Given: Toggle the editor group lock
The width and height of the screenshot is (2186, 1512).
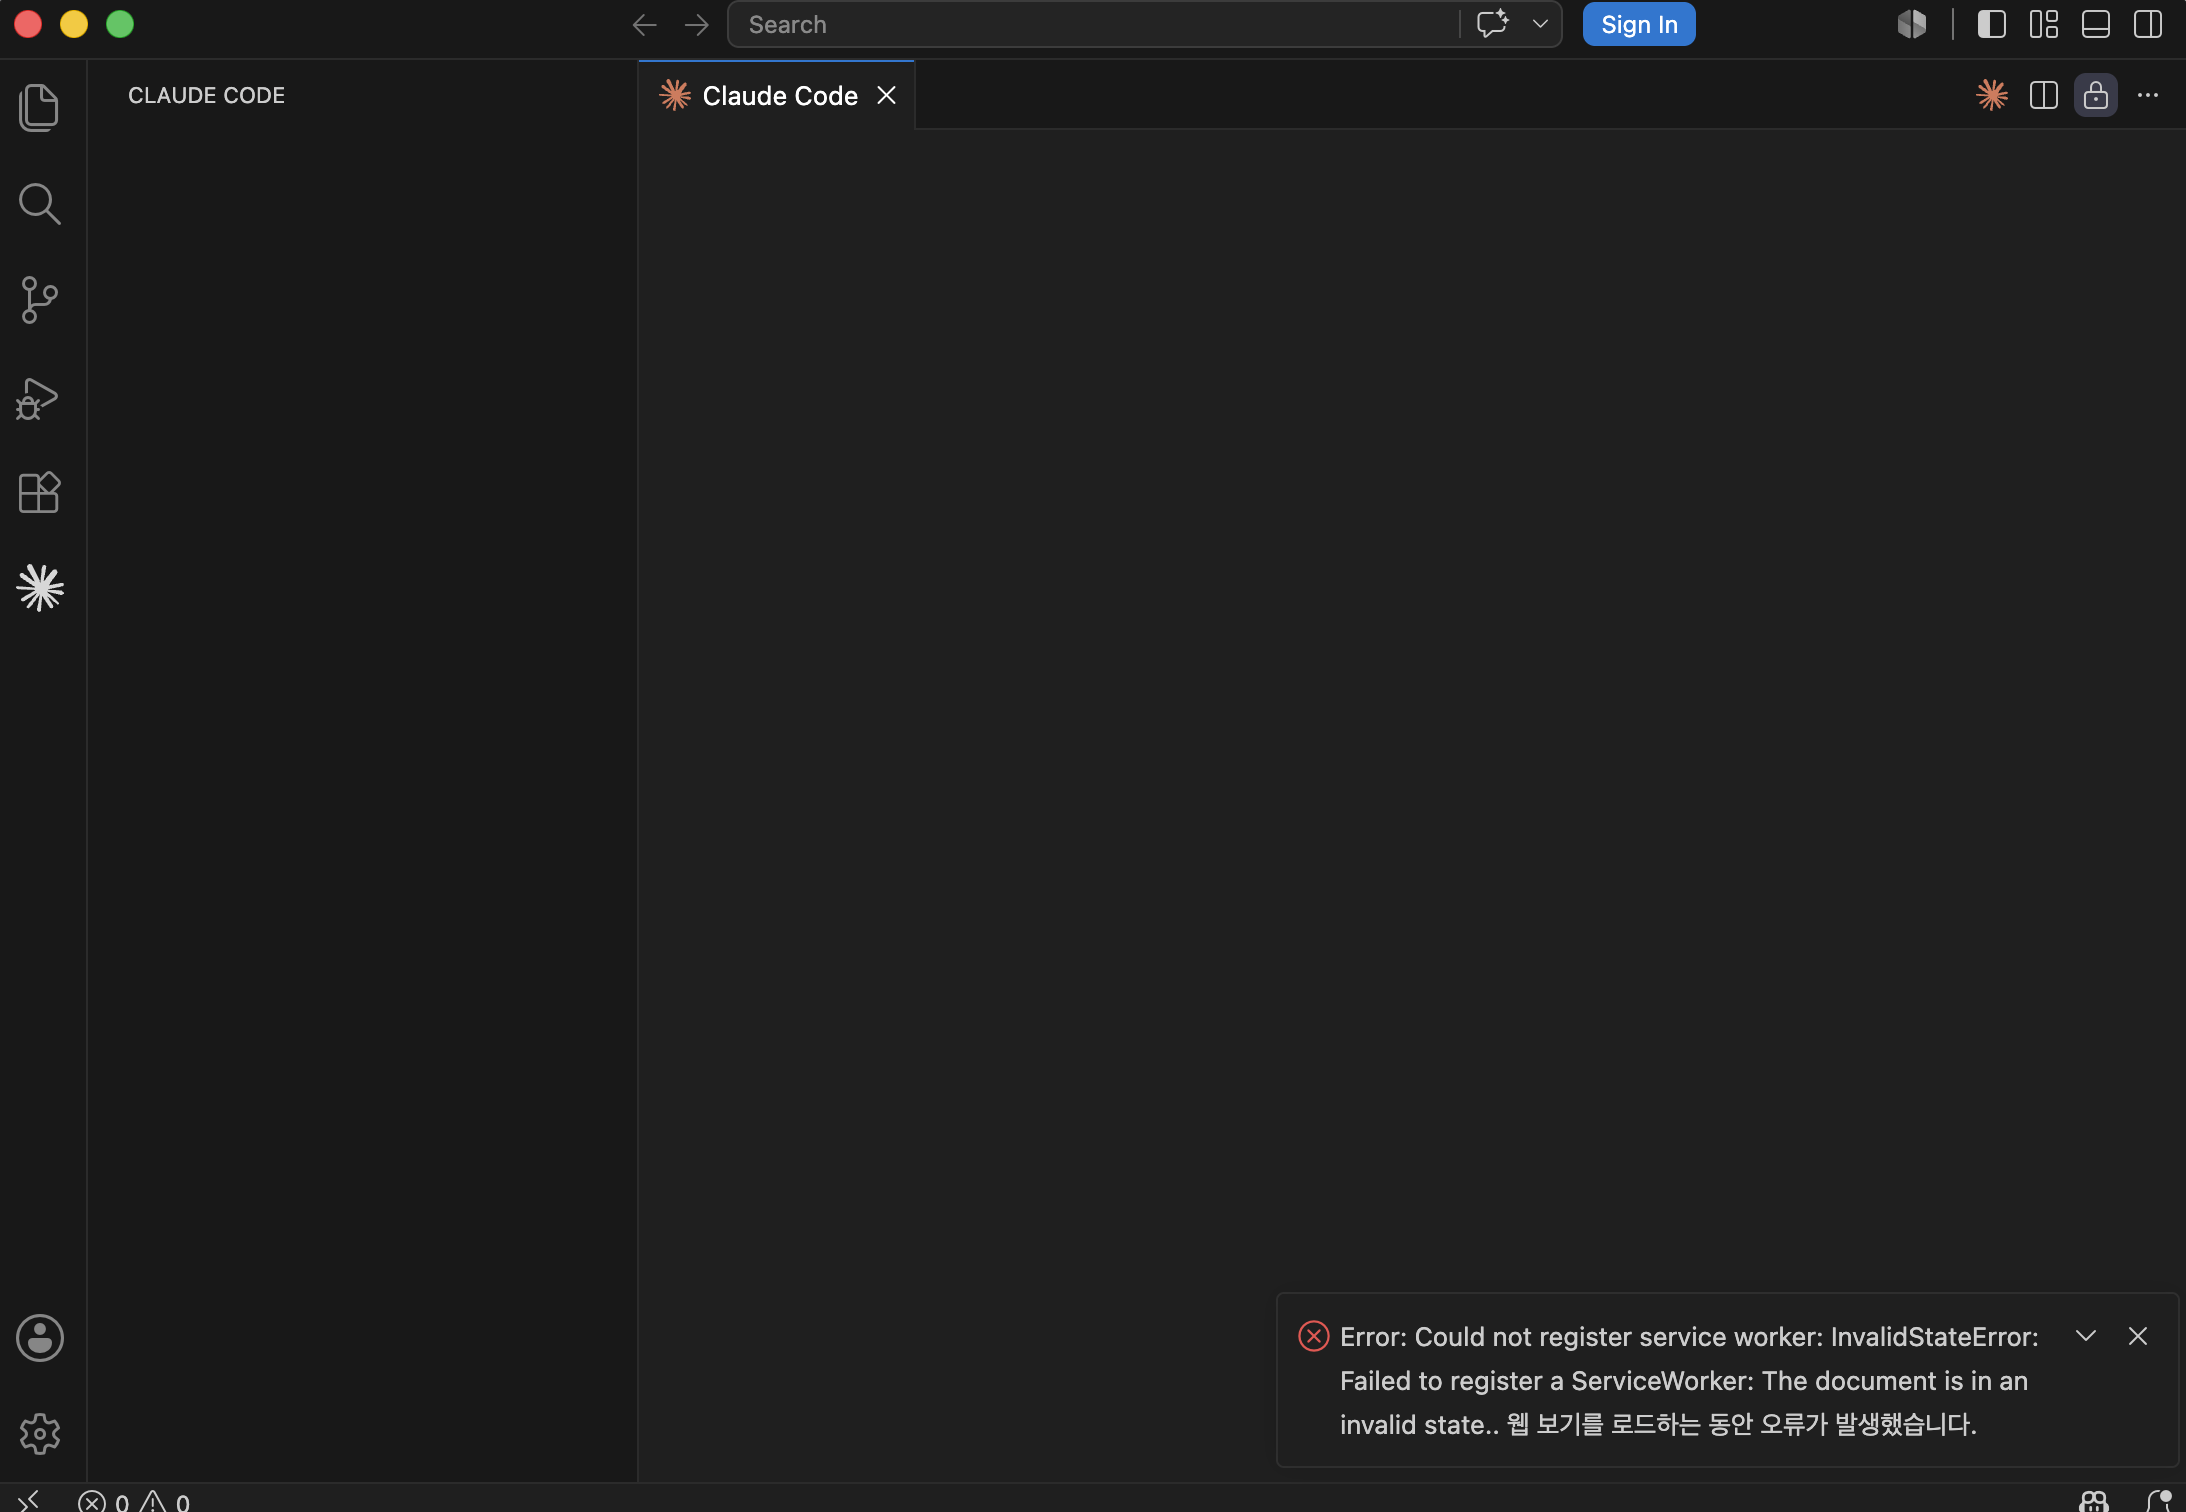Looking at the screenshot, I should coord(2096,95).
